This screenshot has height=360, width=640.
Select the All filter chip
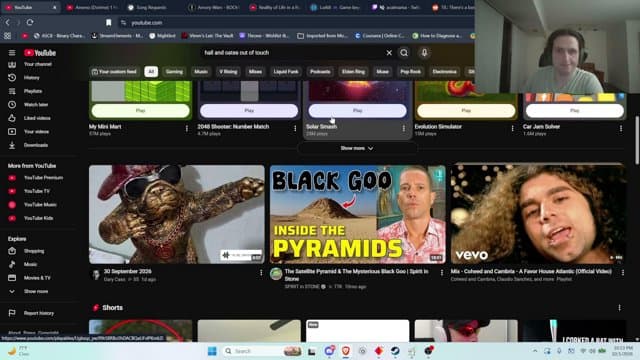[x=151, y=71]
